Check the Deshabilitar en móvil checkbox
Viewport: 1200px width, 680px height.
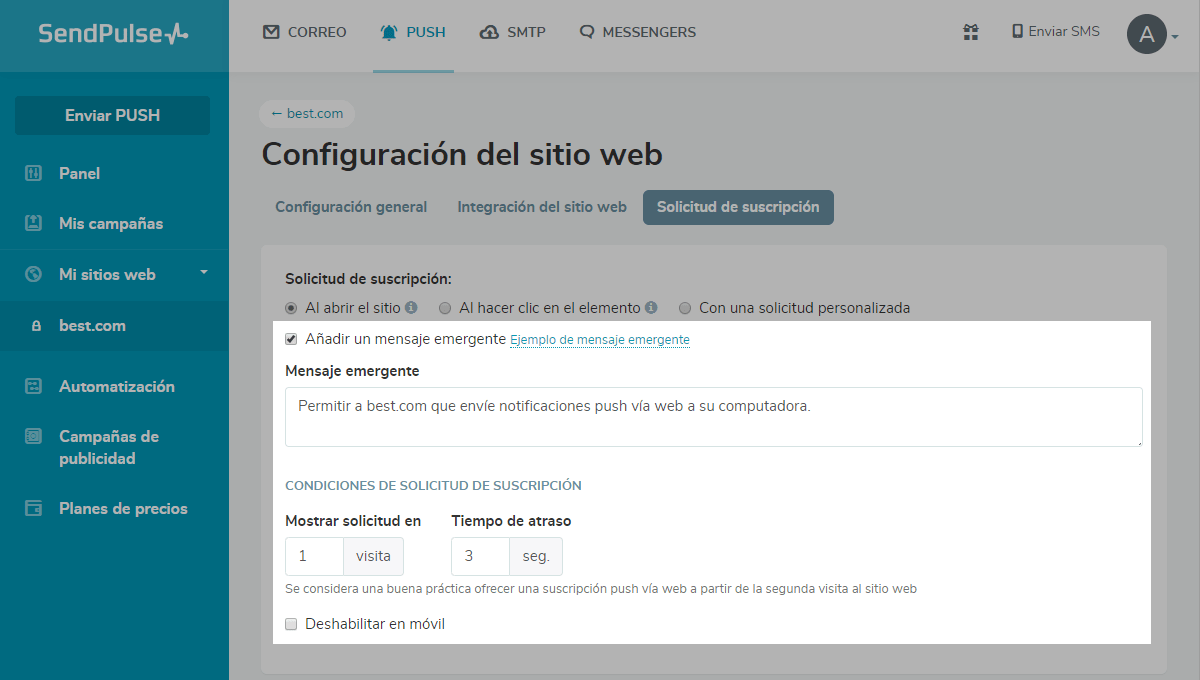[291, 624]
